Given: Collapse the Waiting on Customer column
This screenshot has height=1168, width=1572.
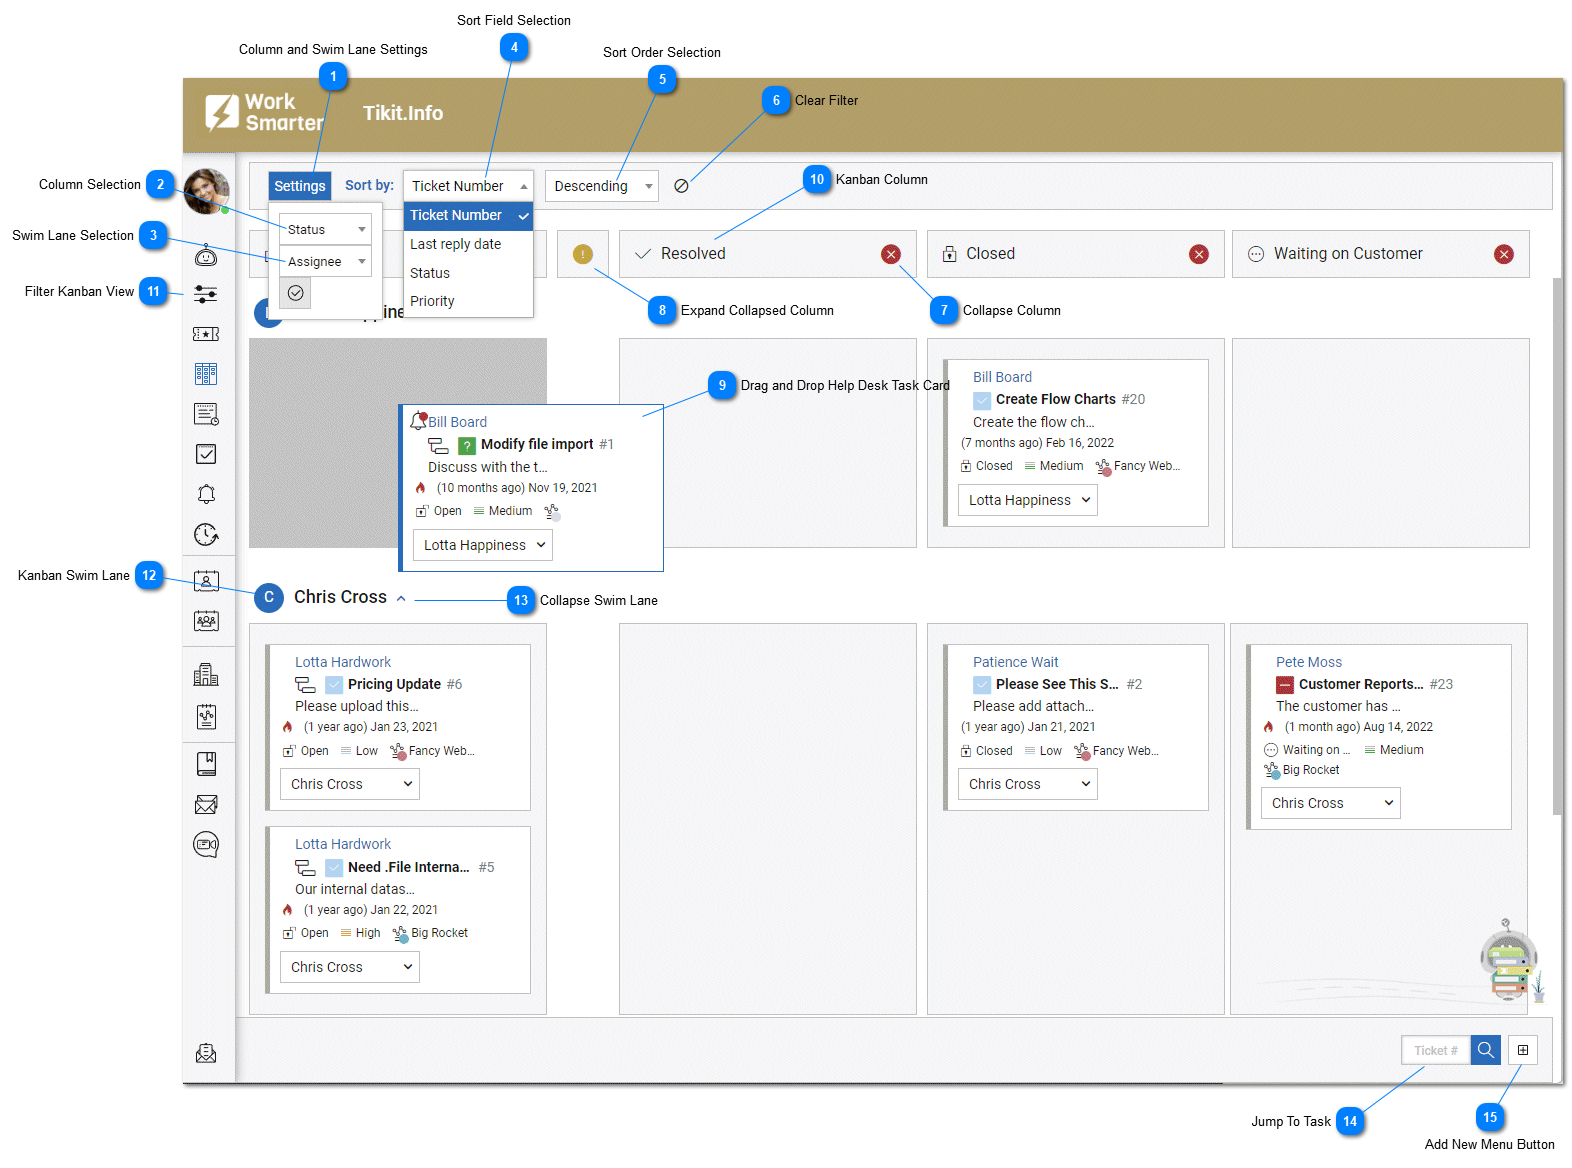Looking at the screenshot, I should coord(1504,254).
